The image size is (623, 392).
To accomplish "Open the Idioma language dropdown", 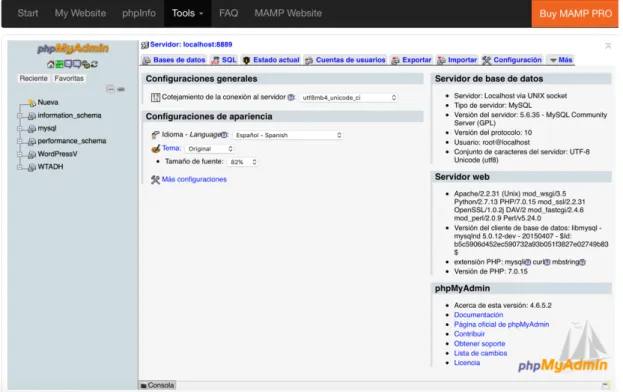I will click(288, 135).
